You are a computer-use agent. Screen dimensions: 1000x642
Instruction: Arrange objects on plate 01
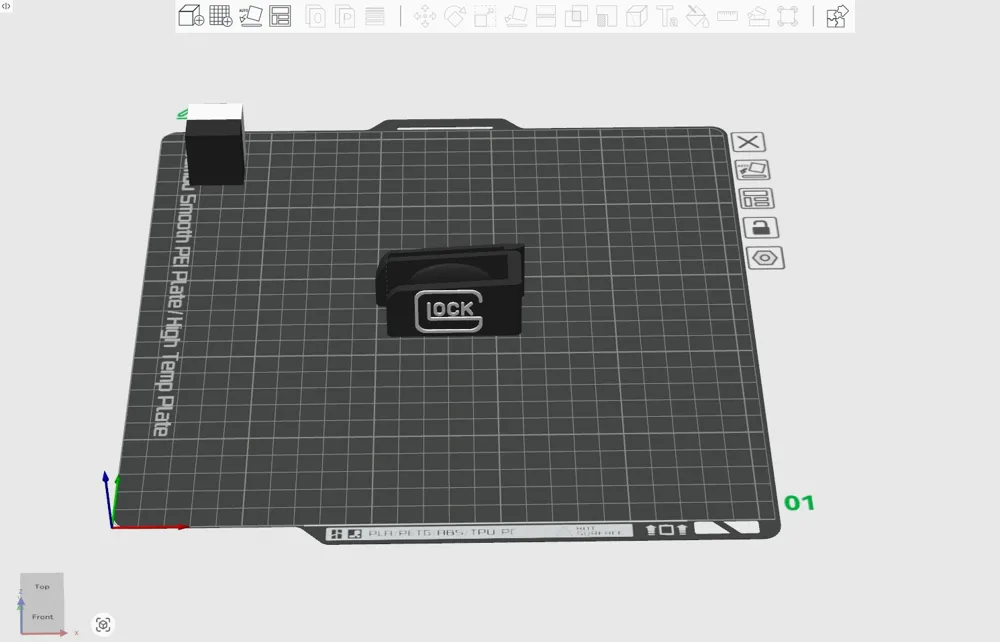[756, 198]
